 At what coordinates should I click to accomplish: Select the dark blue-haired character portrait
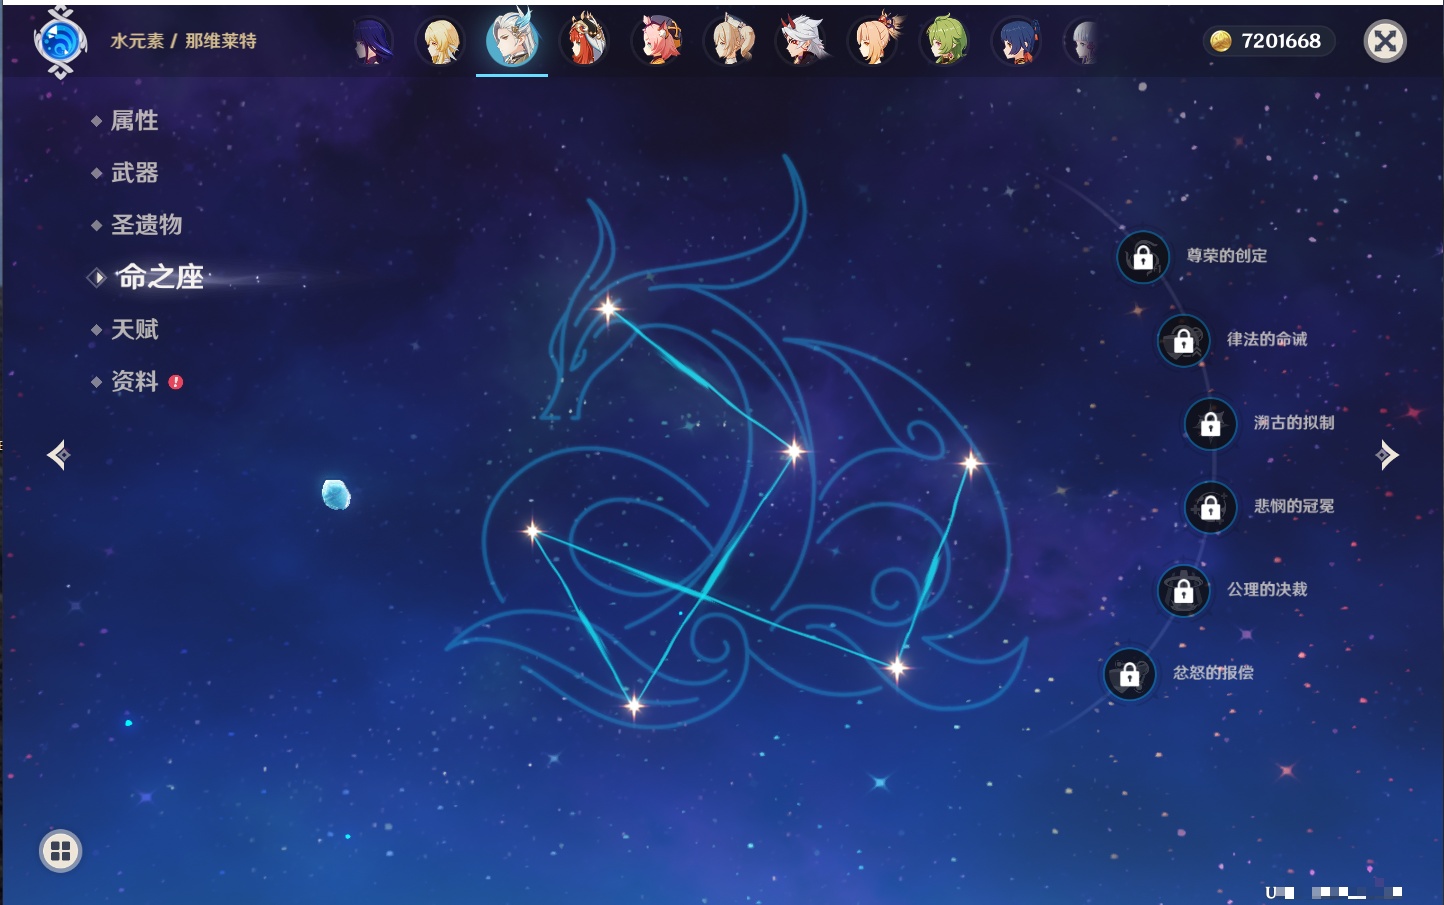tap(1017, 42)
